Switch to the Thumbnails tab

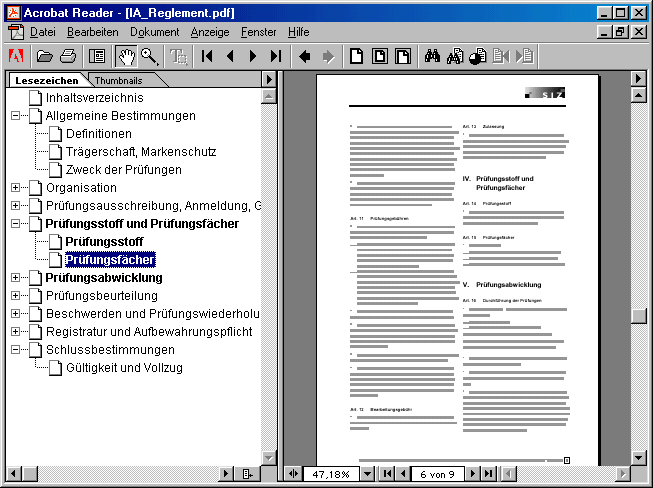(118, 79)
